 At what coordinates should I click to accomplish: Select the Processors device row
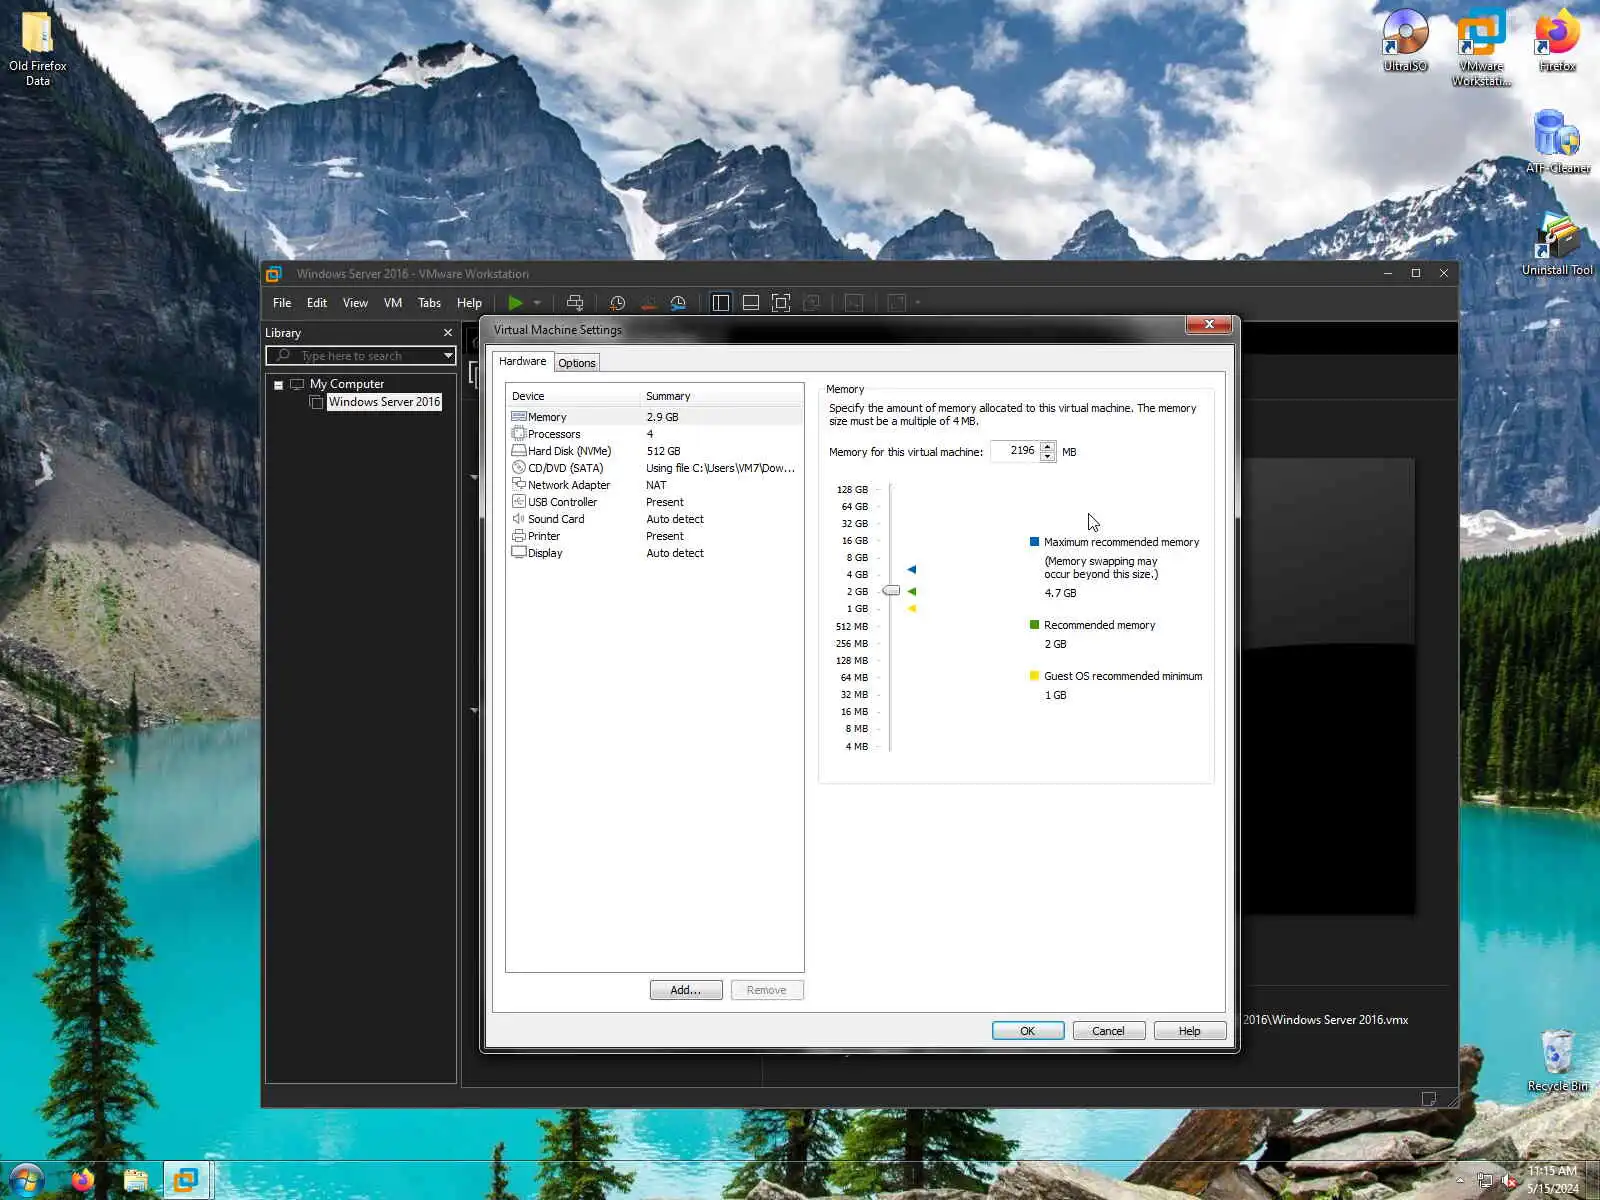click(655, 434)
